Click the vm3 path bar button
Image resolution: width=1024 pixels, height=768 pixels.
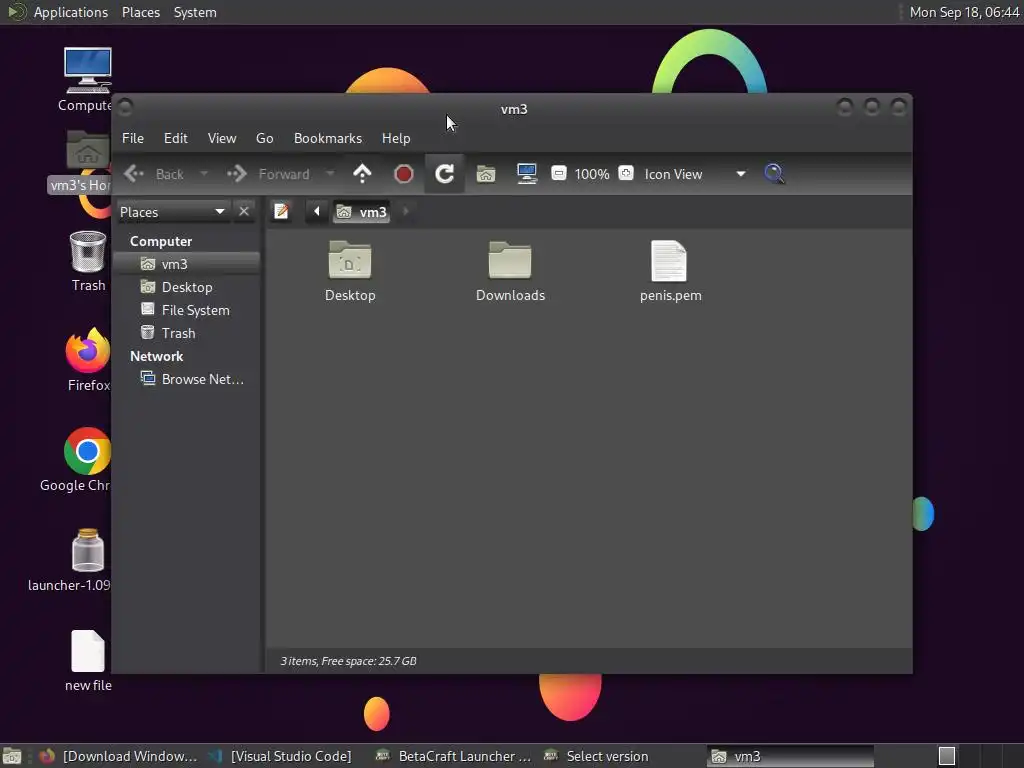tap(362, 212)
